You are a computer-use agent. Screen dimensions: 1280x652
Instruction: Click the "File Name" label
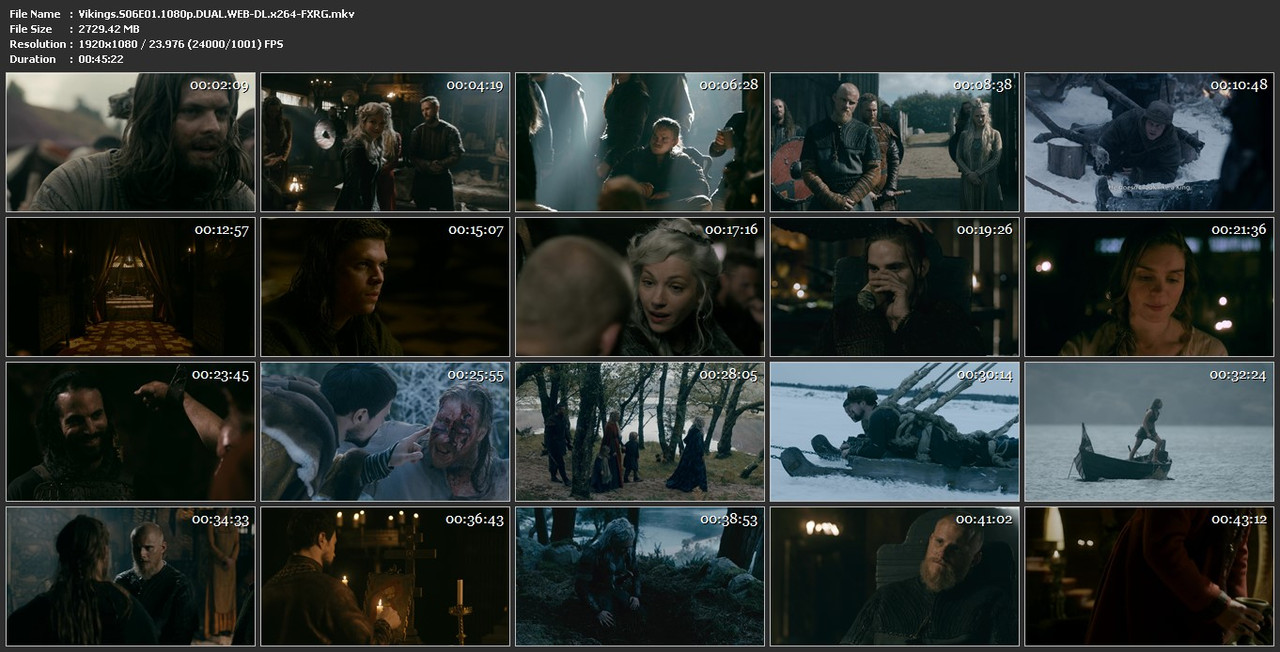pos(35,14)
